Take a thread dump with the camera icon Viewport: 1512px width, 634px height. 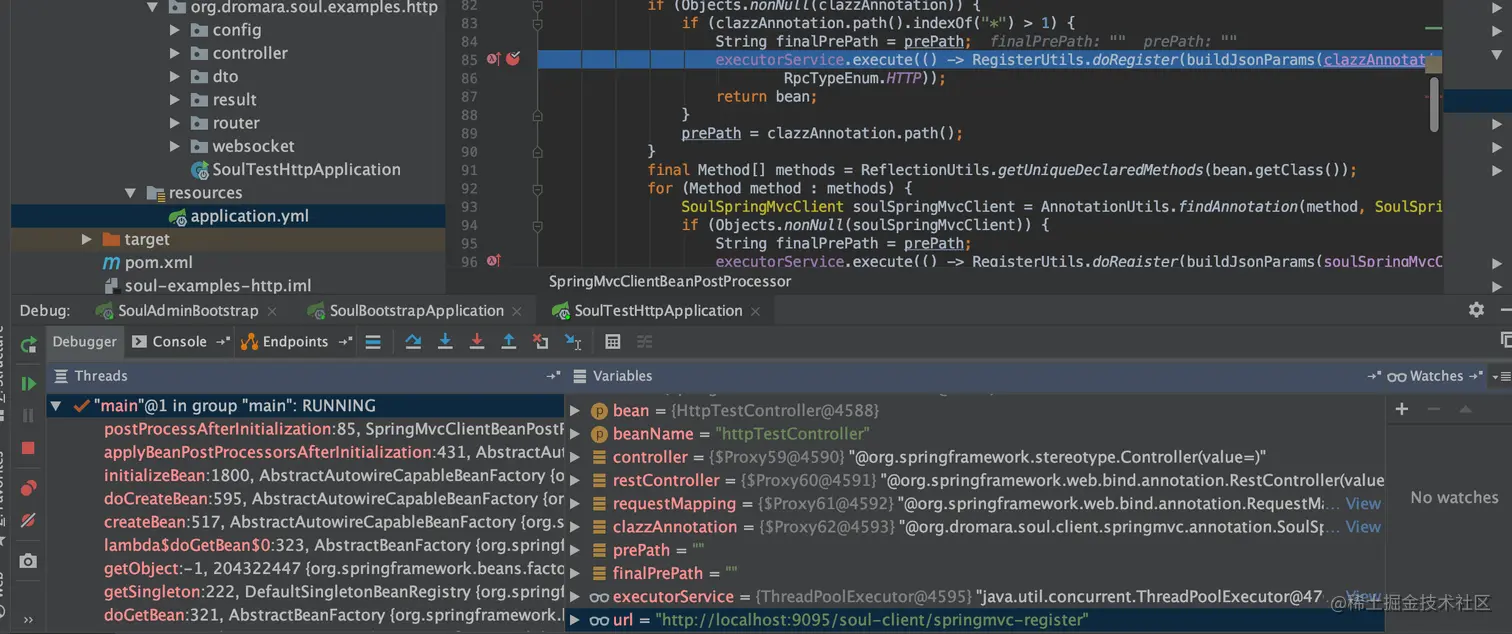pos(28,561)
